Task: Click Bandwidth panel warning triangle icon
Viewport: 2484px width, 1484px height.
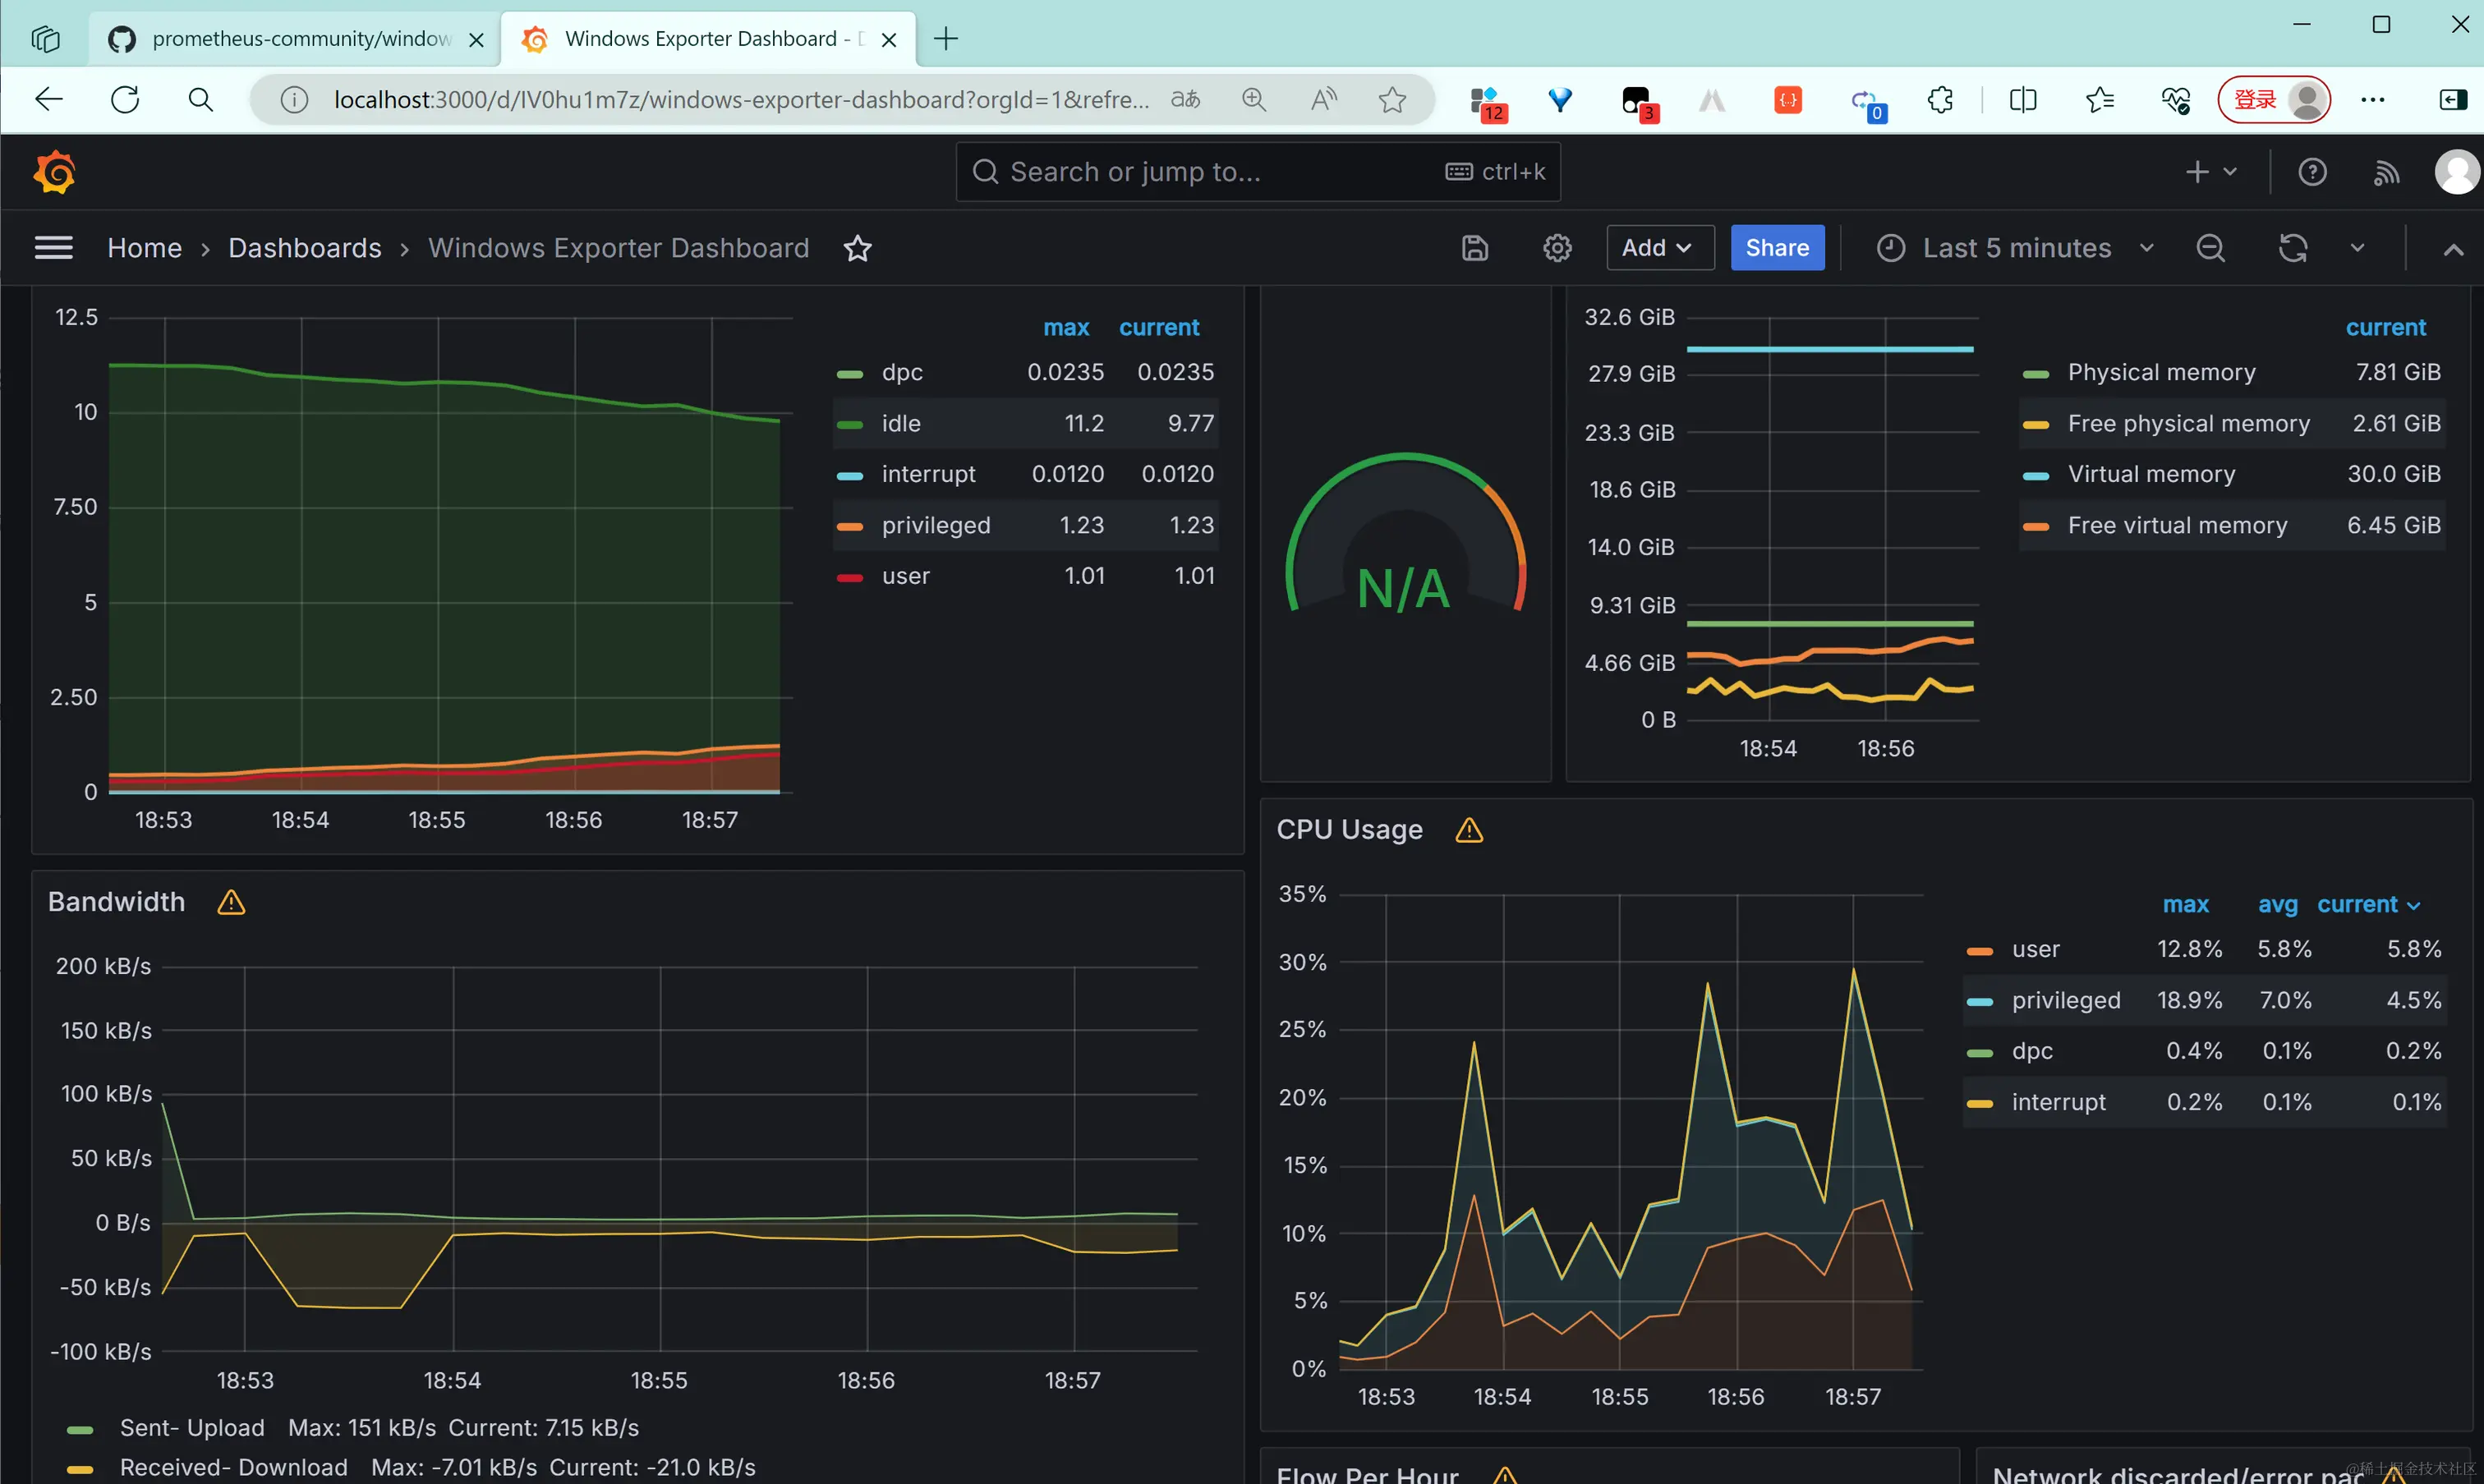Action: point(231,902)
